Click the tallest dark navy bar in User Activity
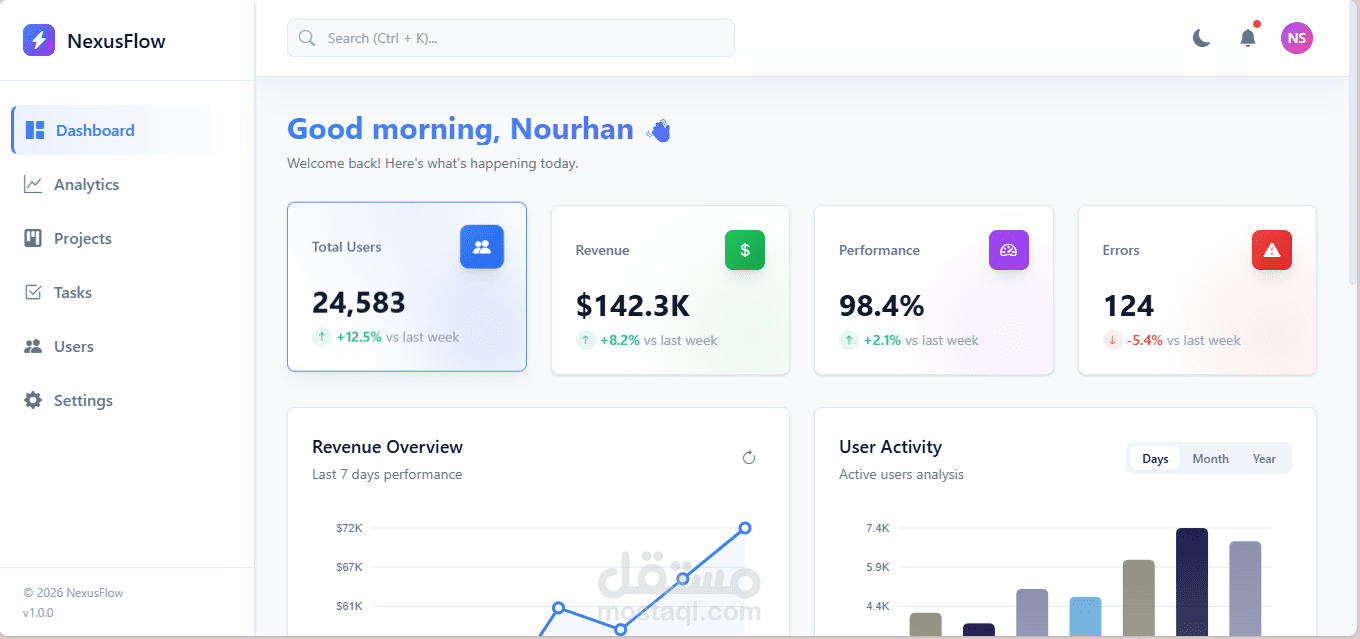Screen dimensions: 1360x639 point(1192,582)
